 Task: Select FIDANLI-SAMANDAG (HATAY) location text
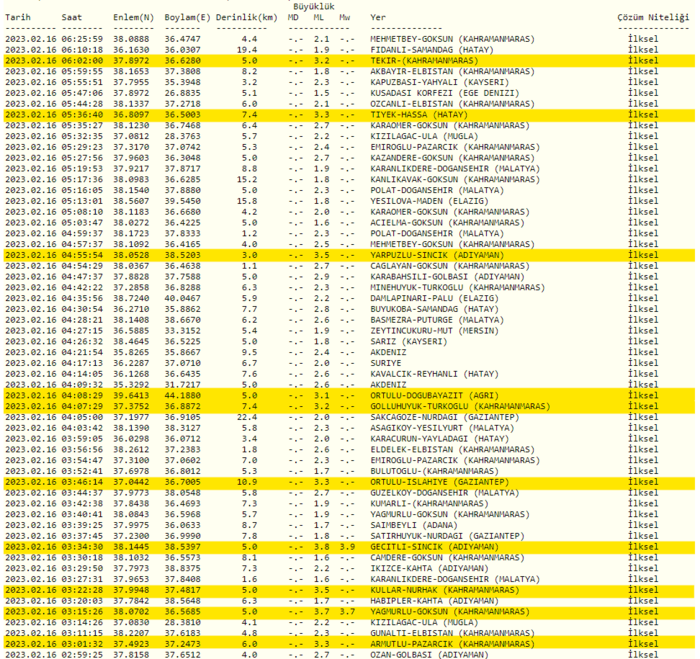click(432, 50)
